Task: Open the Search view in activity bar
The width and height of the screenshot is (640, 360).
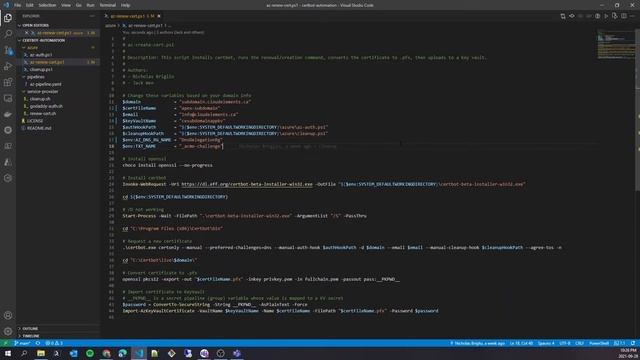Action: (x=8, y=34)
